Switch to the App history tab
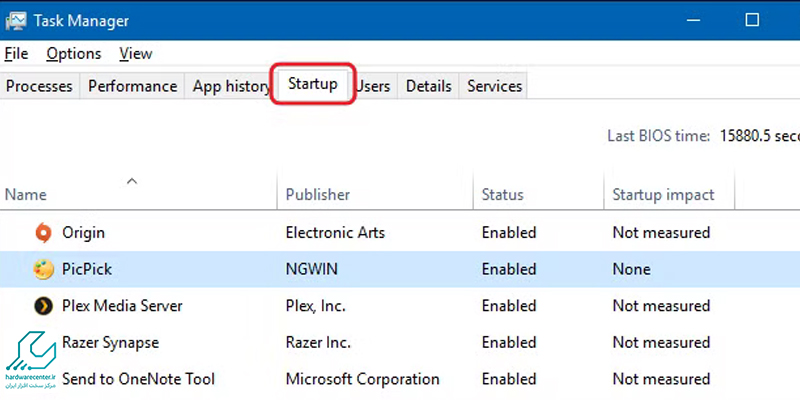 click(x=232, y=86)
